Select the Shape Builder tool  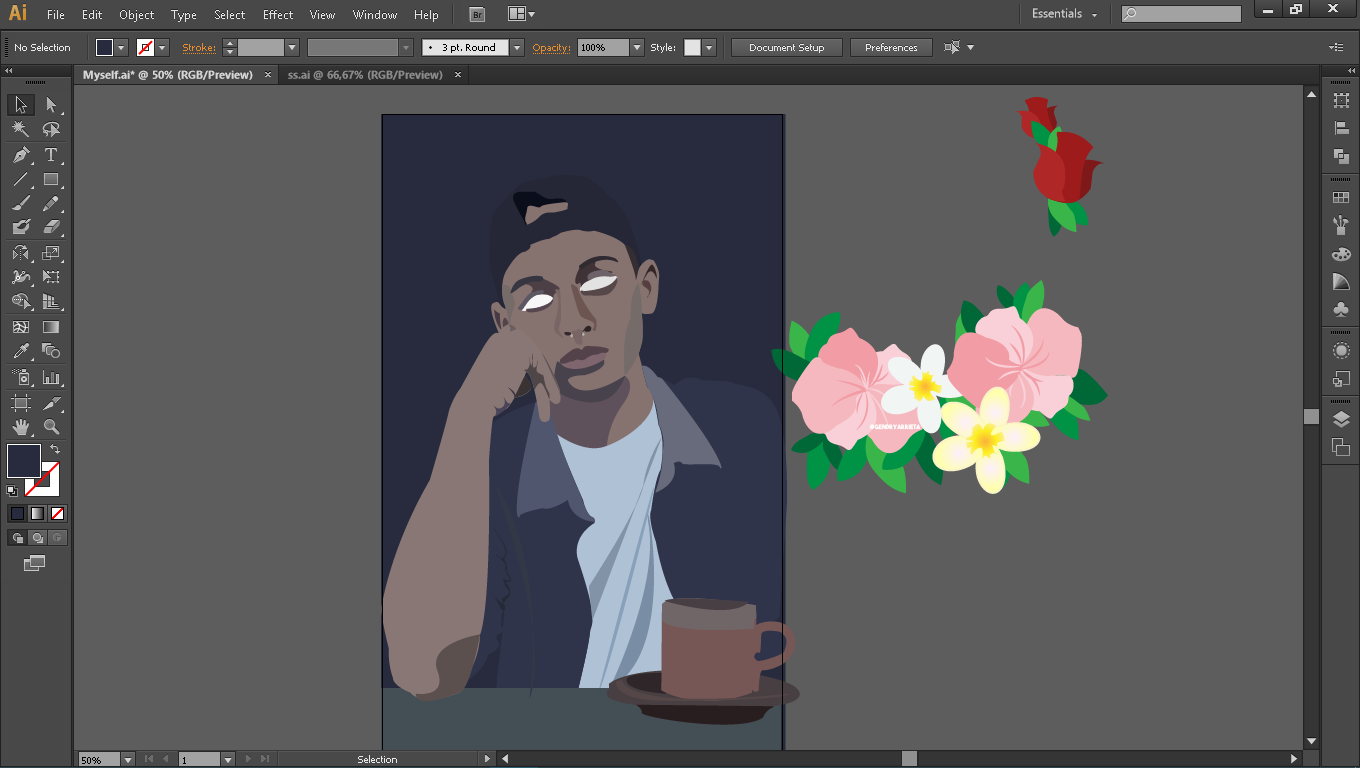[20, 301]
